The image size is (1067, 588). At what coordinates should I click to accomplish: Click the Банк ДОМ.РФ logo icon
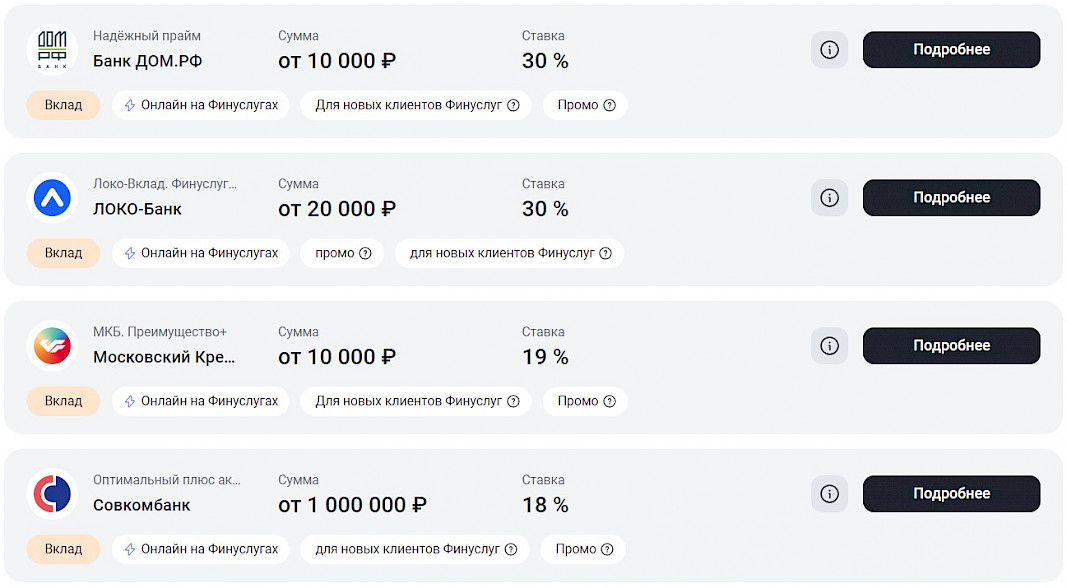(x=52, y=50)
